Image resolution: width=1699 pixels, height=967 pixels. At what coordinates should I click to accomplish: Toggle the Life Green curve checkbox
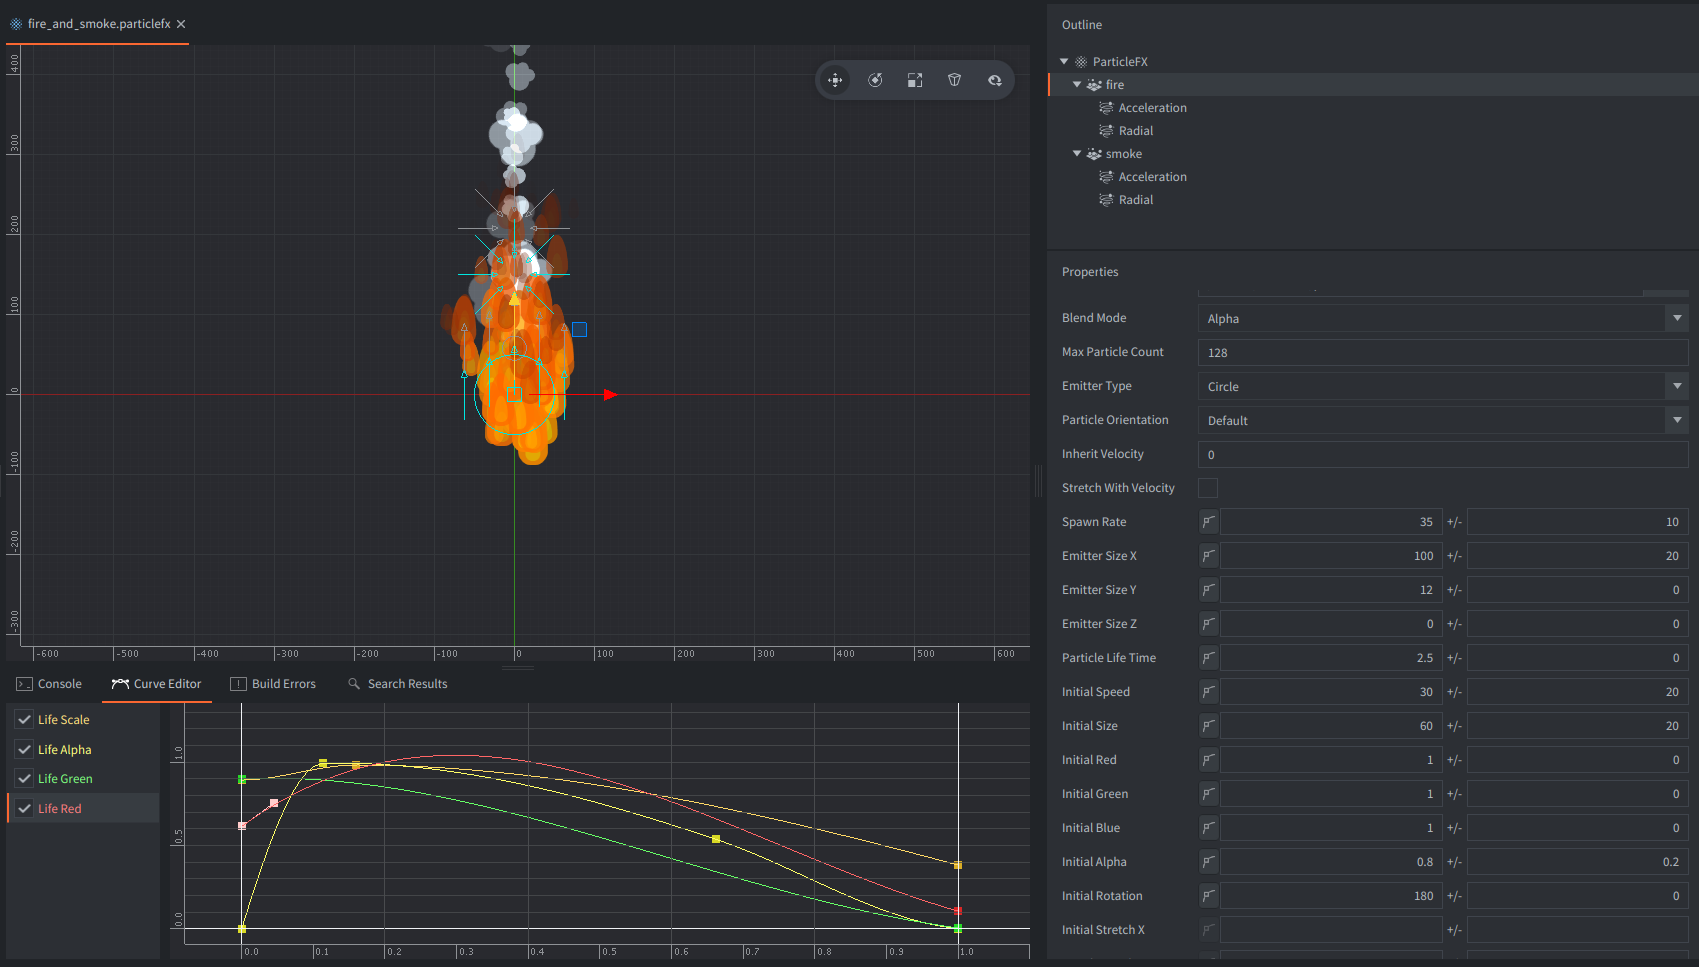click(24, 779)
